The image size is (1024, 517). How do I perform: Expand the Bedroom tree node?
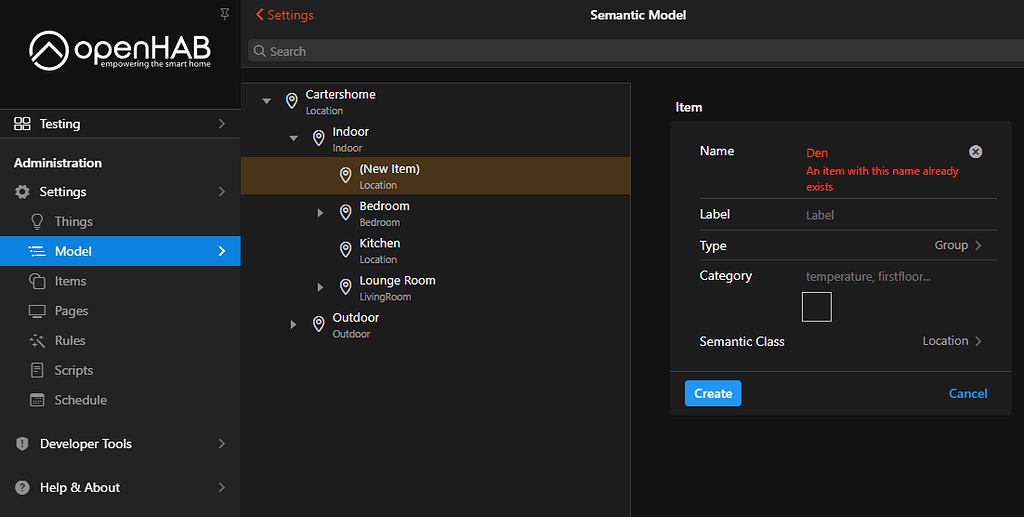[x=320, y=213]
